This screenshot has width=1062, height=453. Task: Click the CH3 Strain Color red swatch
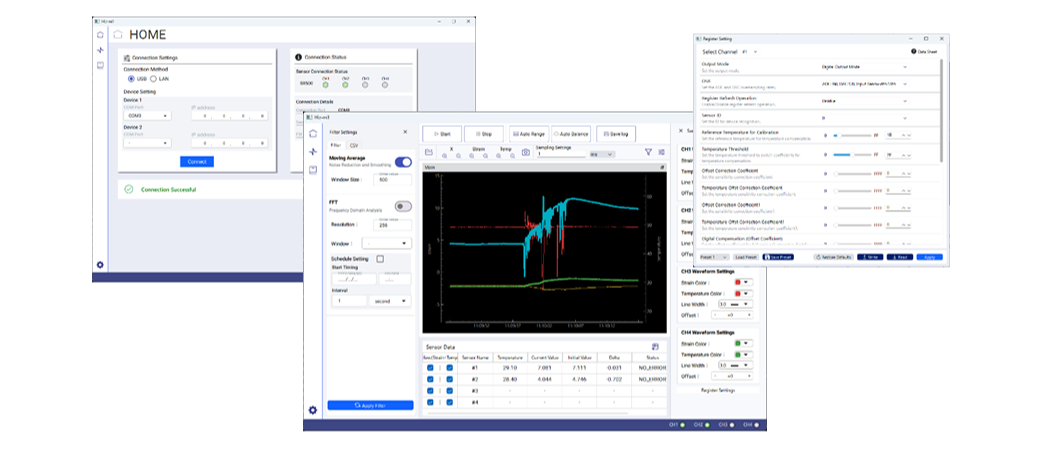coord(739,282)
